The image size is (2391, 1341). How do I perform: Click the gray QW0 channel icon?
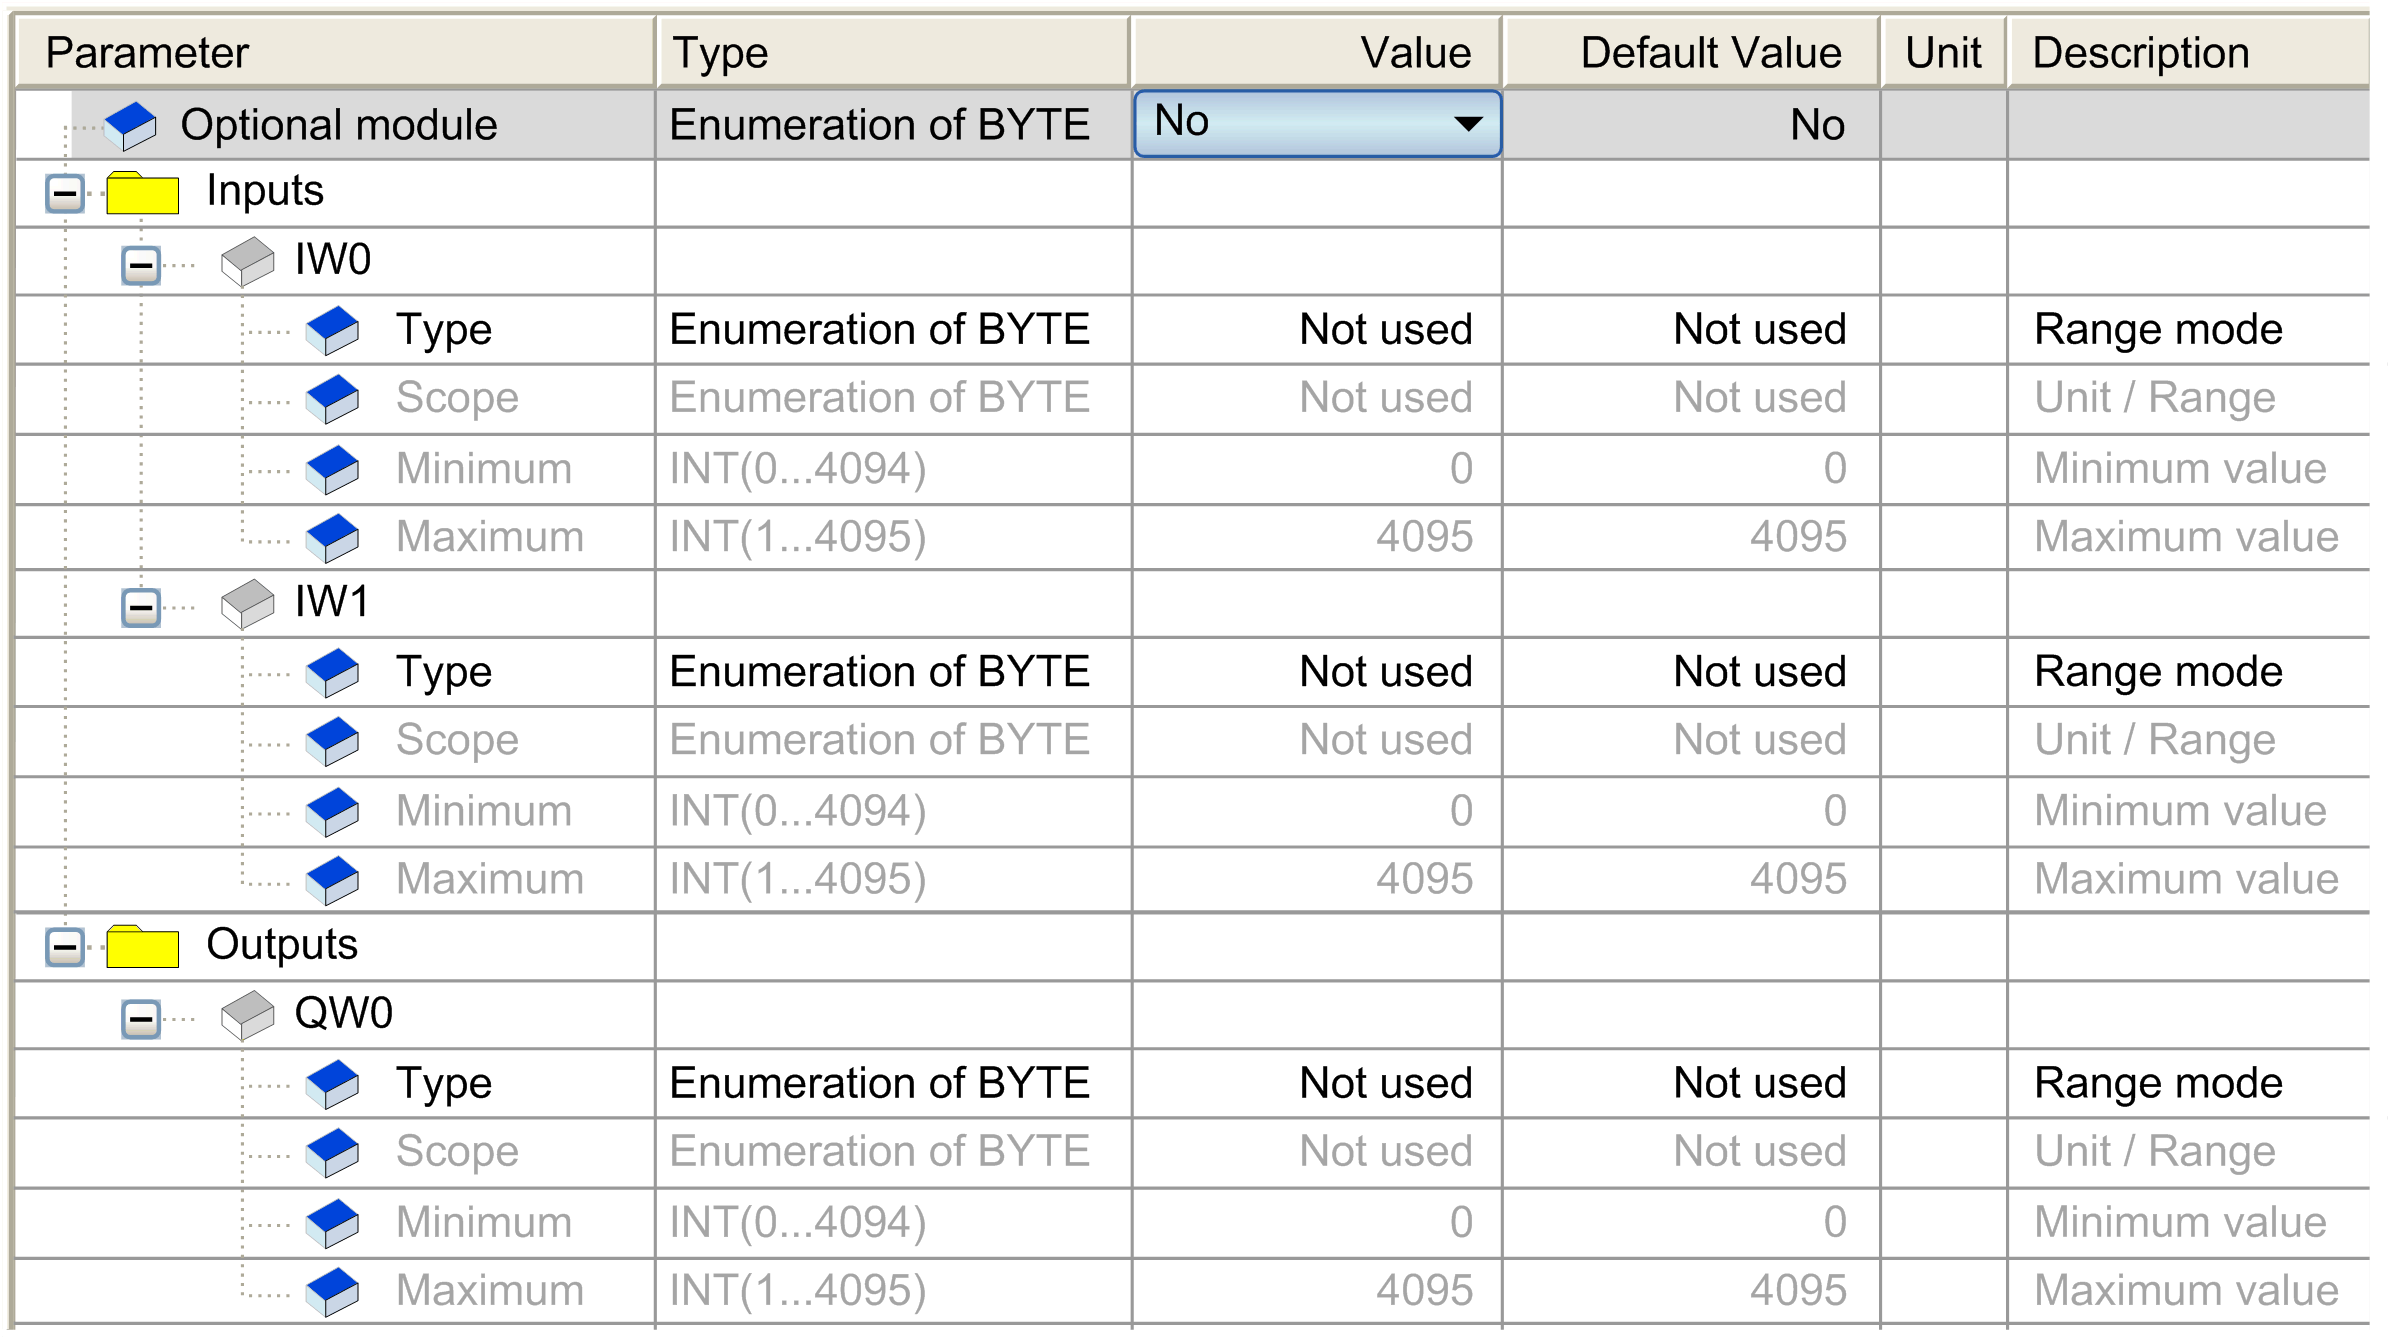click(x=247, y=1015)
